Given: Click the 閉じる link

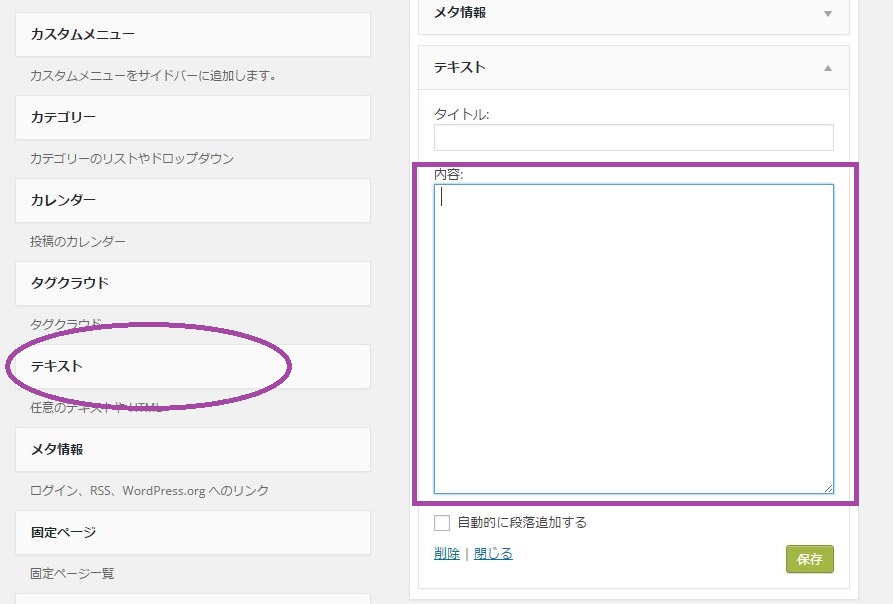Looking at the screenshot, I should point(493,554).
